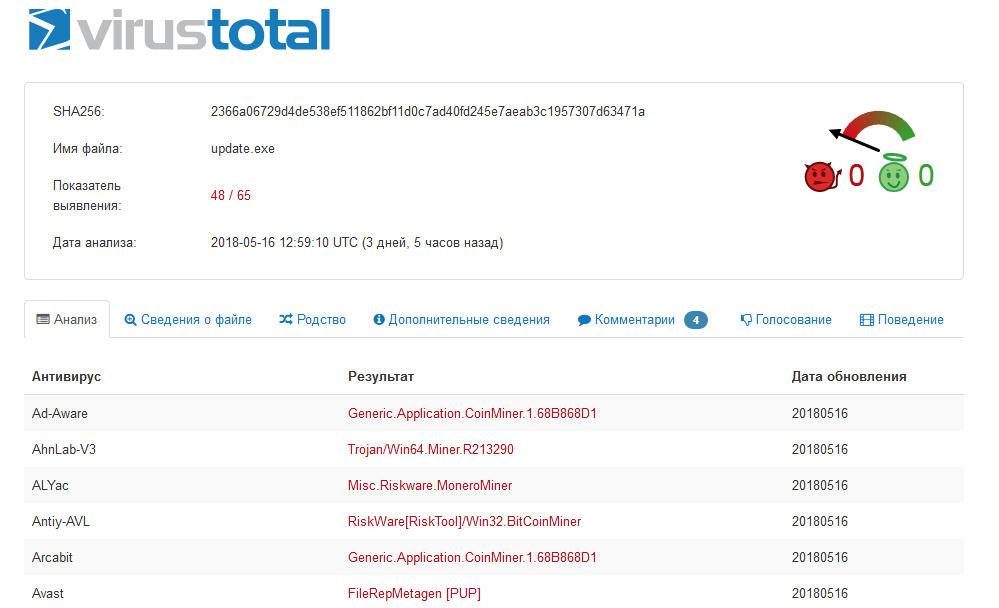This screenshot has width=999, height=608.
Task: Click the Показатель выявления: label
Action: (x=87, y=196)
